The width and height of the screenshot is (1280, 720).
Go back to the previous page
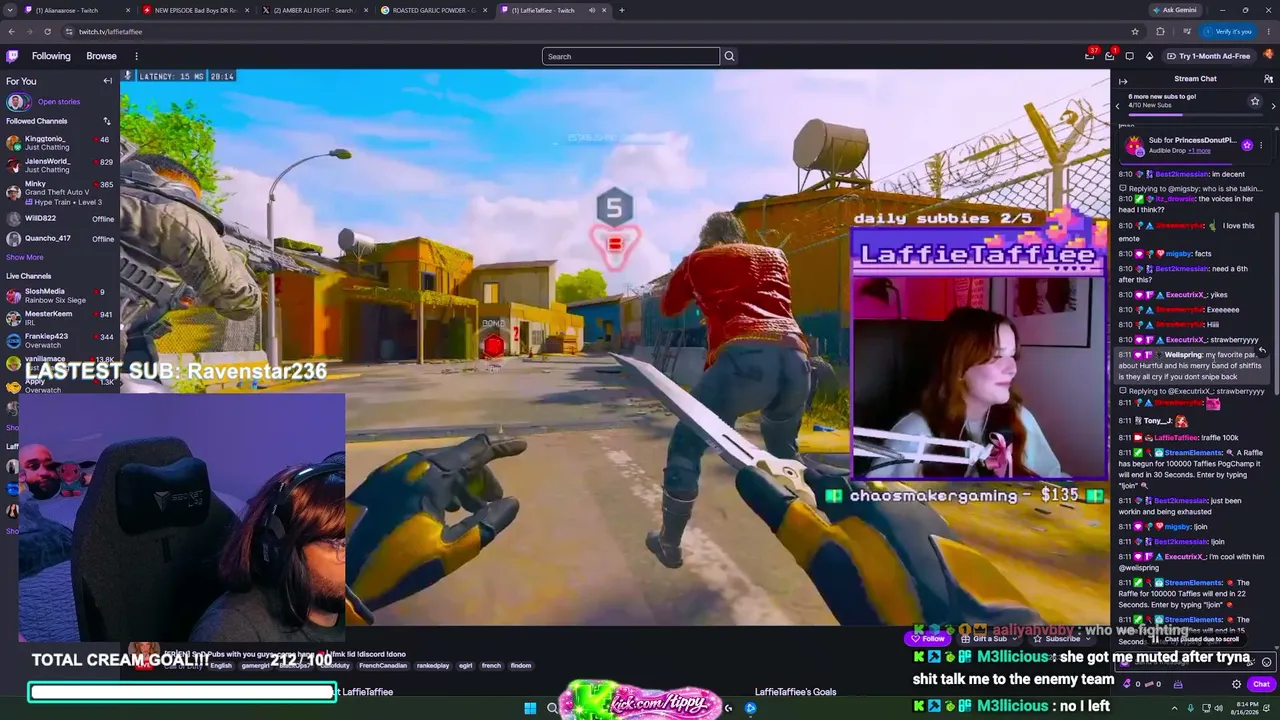[x=11, y=31]
